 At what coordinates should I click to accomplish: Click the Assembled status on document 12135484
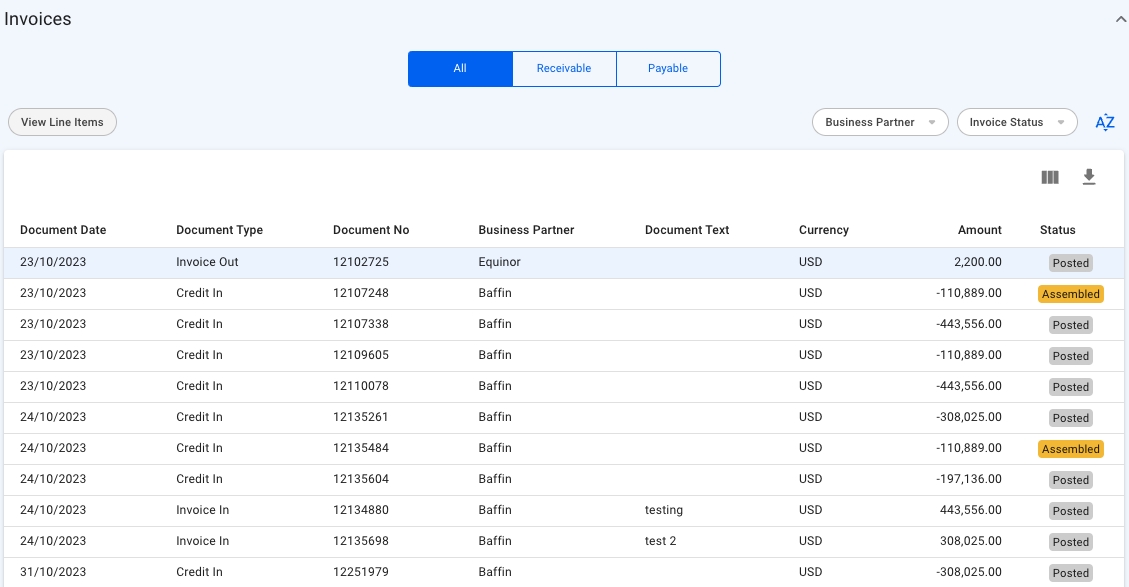click(x=1070, y=449)
